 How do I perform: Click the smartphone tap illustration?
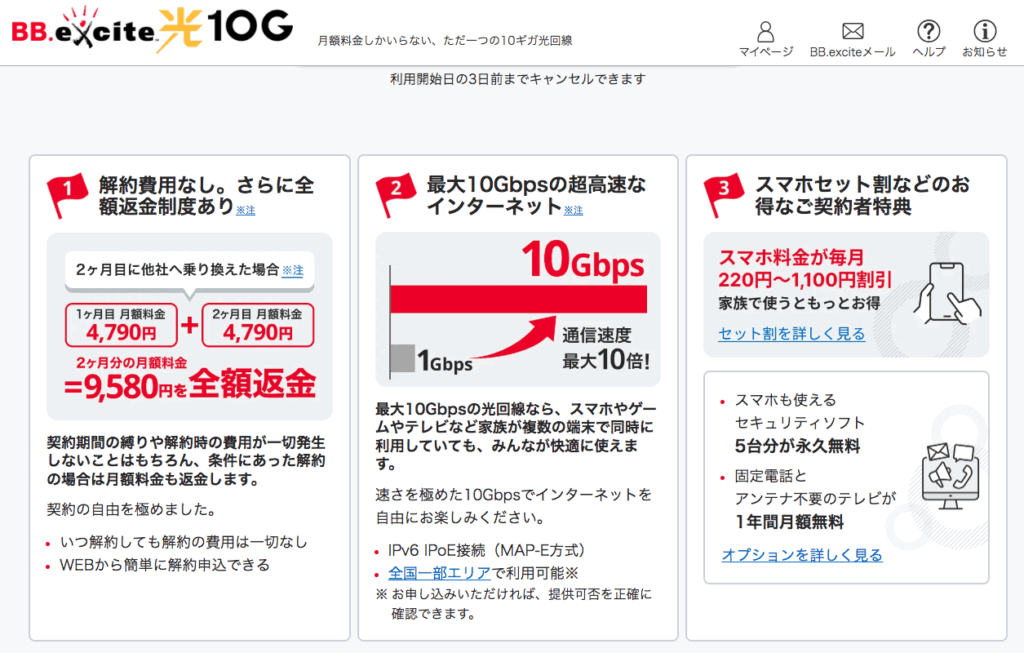point(946,293)
